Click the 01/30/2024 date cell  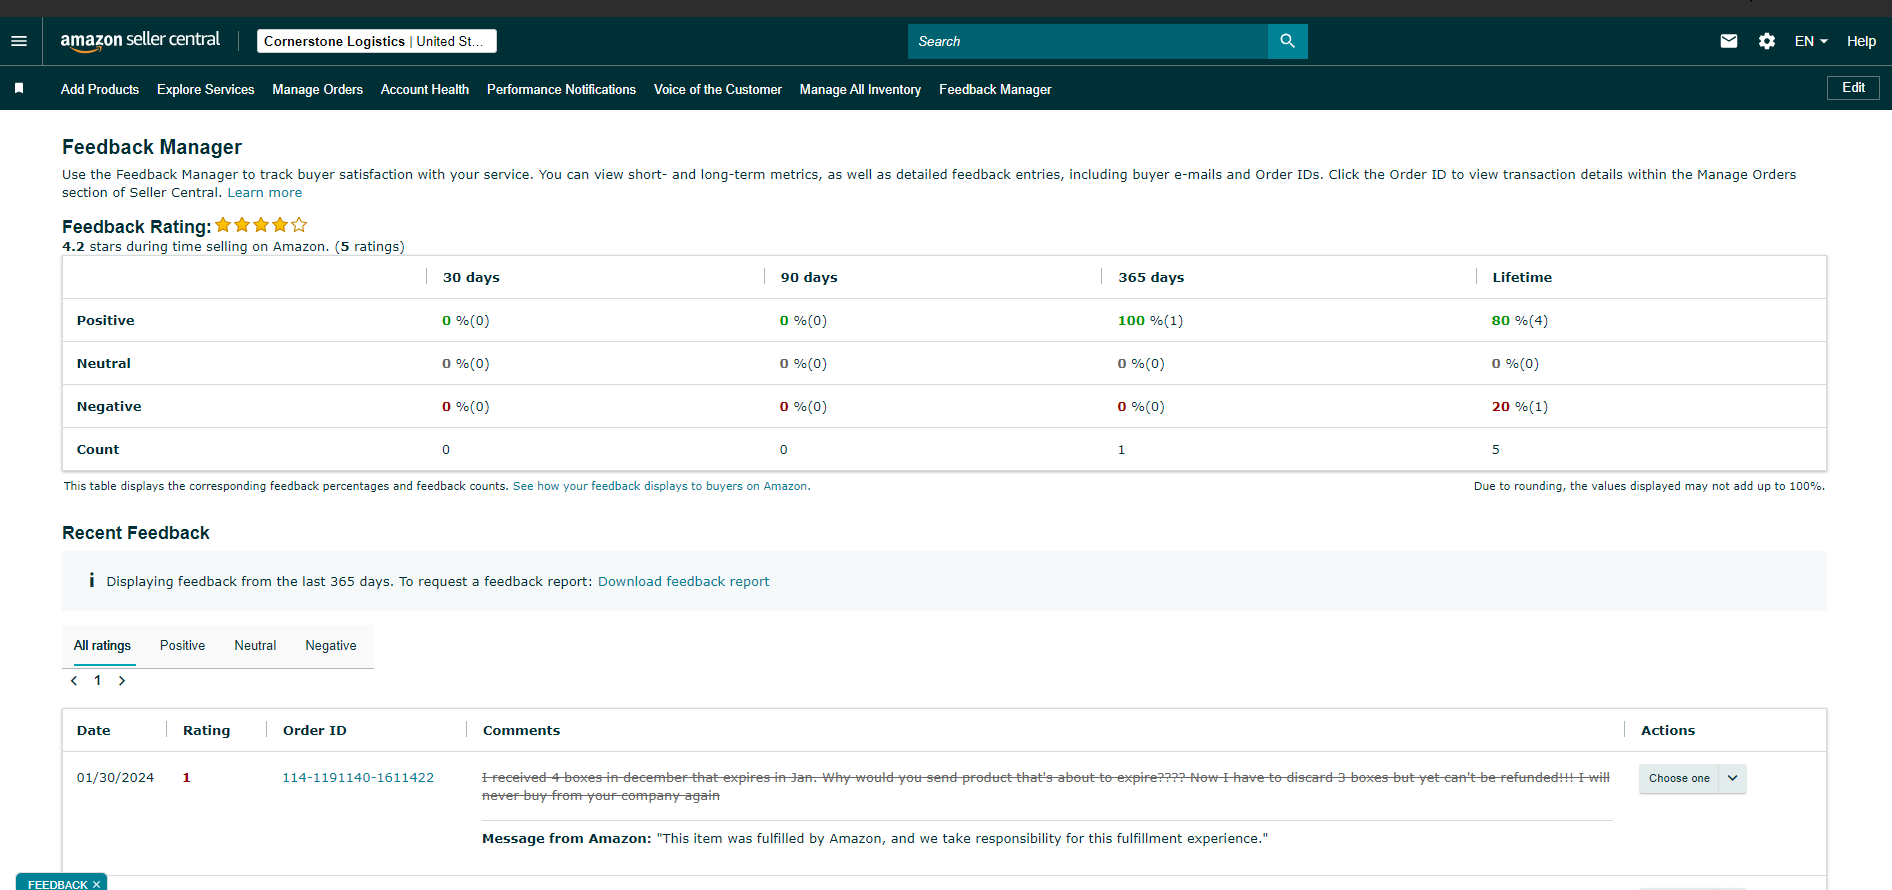click(x=115, y=778)
